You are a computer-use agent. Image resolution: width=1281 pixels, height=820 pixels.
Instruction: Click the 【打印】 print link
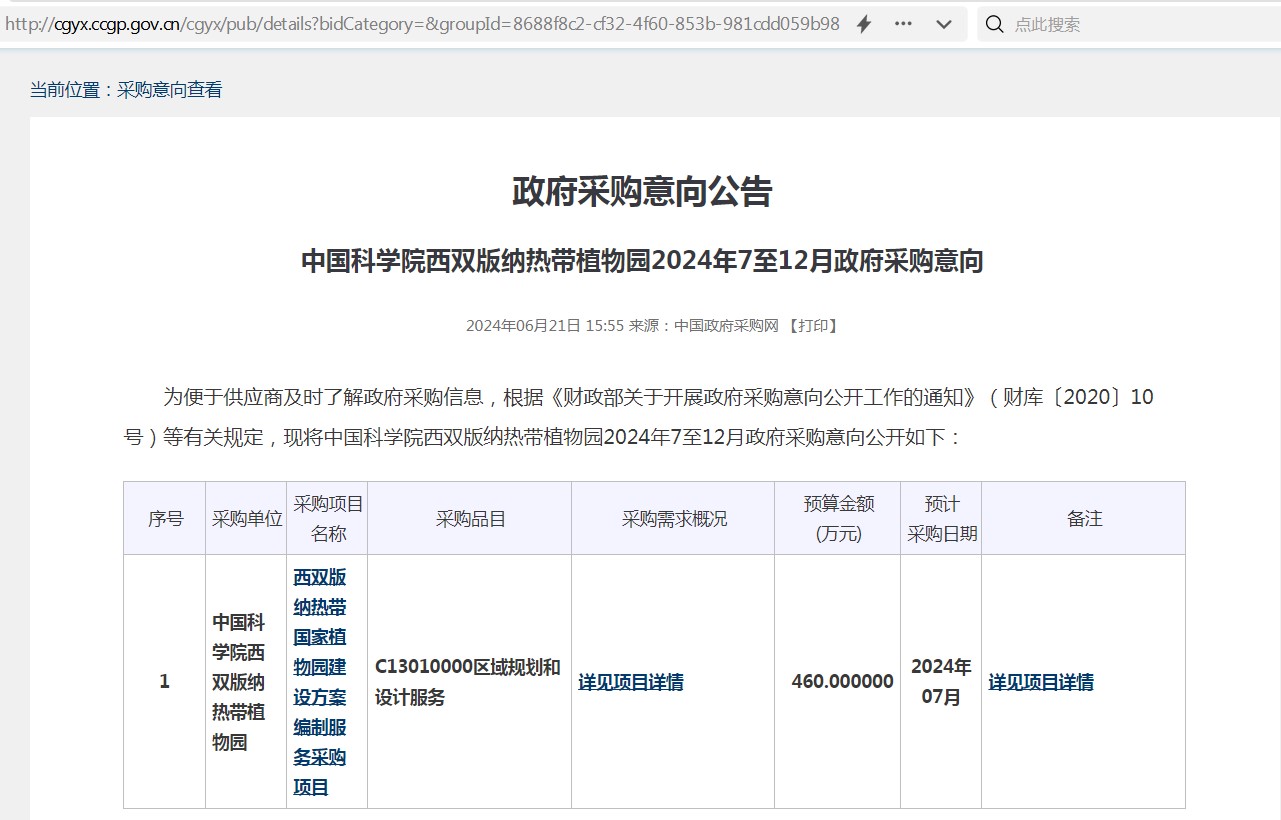pos(812,326)
